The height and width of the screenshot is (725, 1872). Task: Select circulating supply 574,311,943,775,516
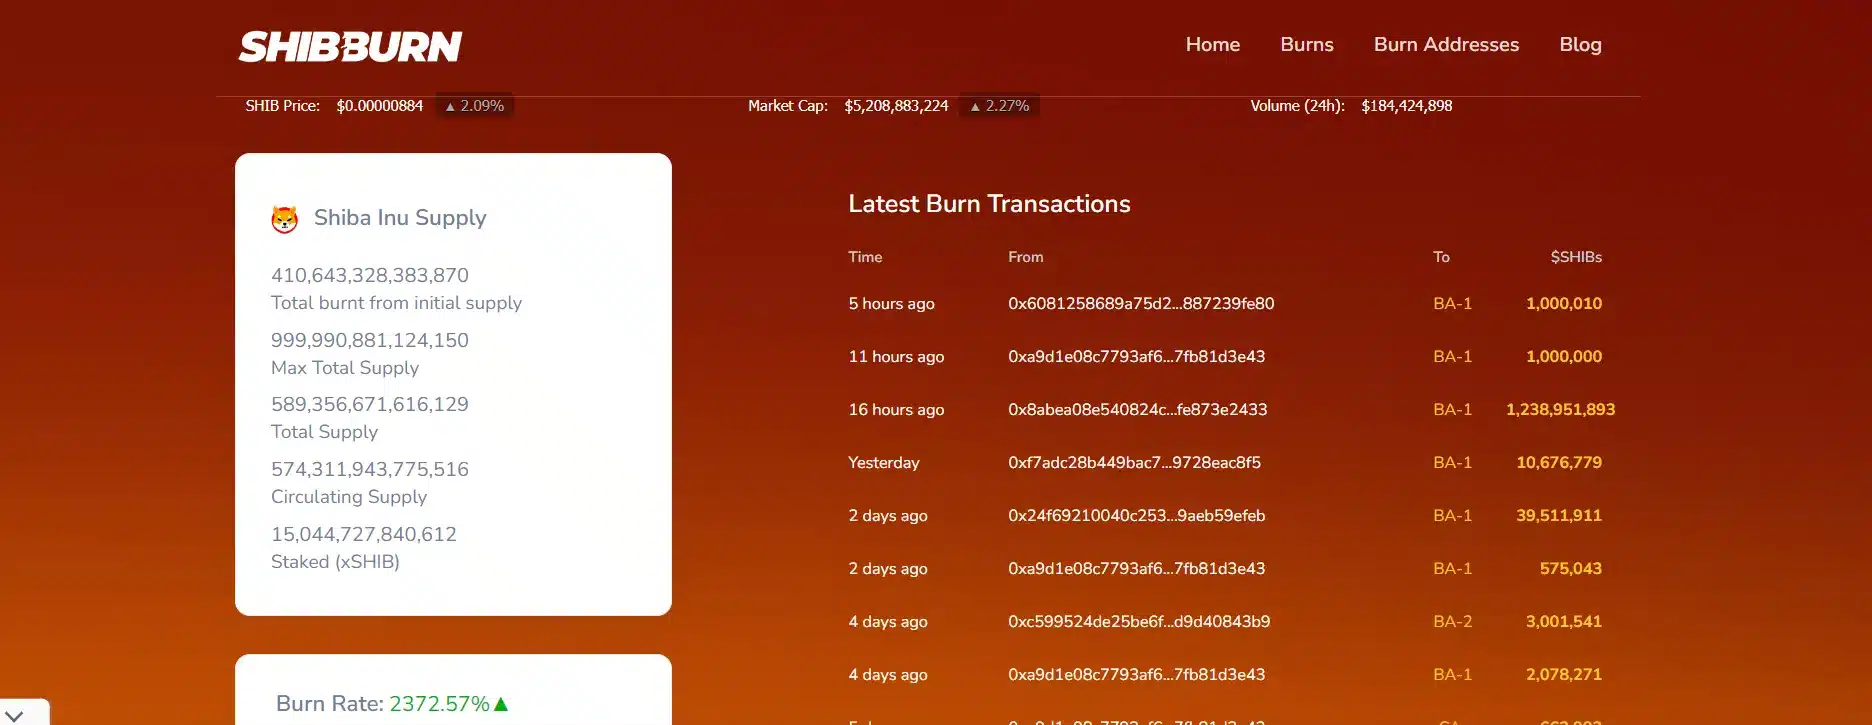[370, 469]
